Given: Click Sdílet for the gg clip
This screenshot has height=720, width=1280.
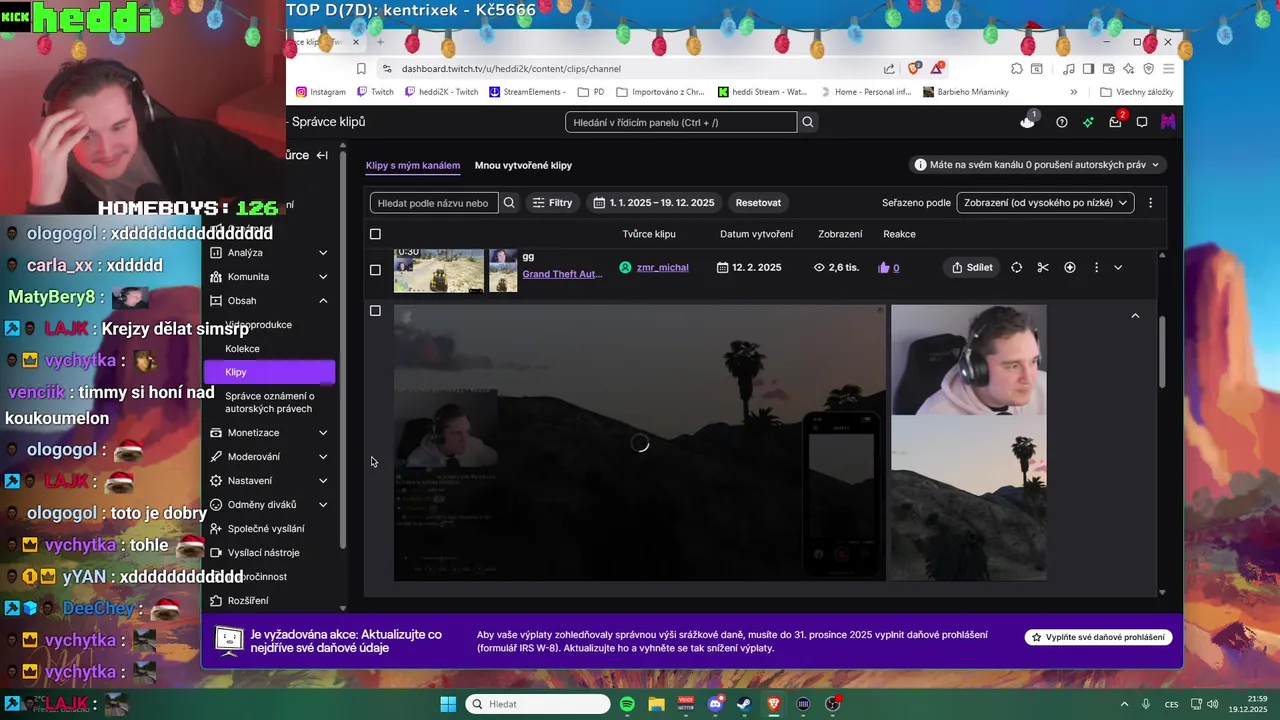Looking at the screenshot, I should click(x=972, y=268).
